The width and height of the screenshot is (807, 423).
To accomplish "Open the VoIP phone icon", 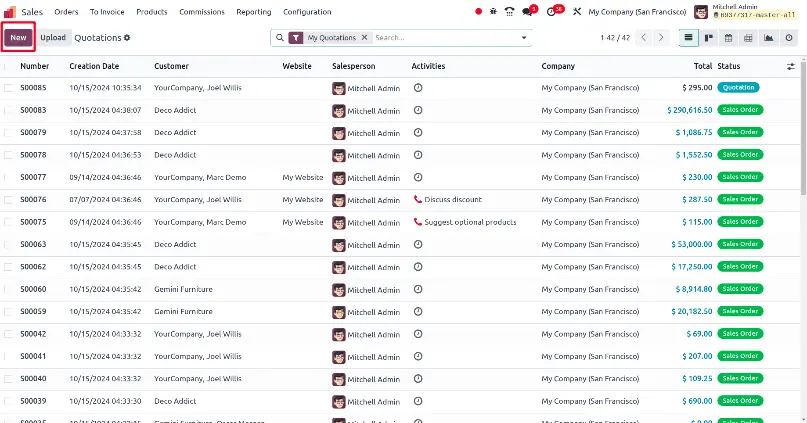I will [510, 11].
